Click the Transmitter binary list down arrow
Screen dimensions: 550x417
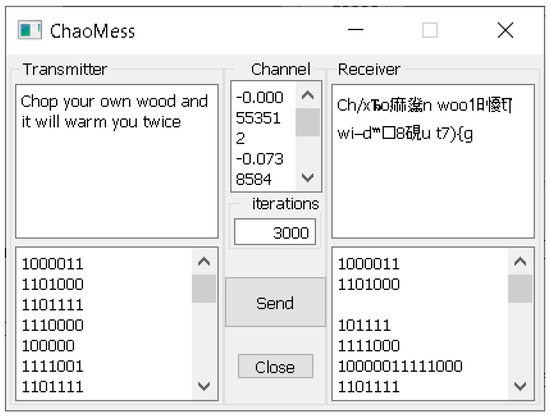[204, 386]
